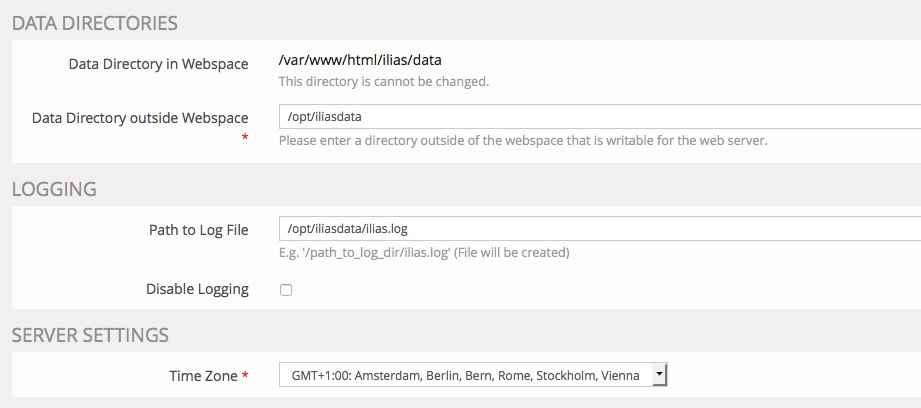
Task: Focus the Data Directory outside Webspace input
Action: tap(598, 117)
